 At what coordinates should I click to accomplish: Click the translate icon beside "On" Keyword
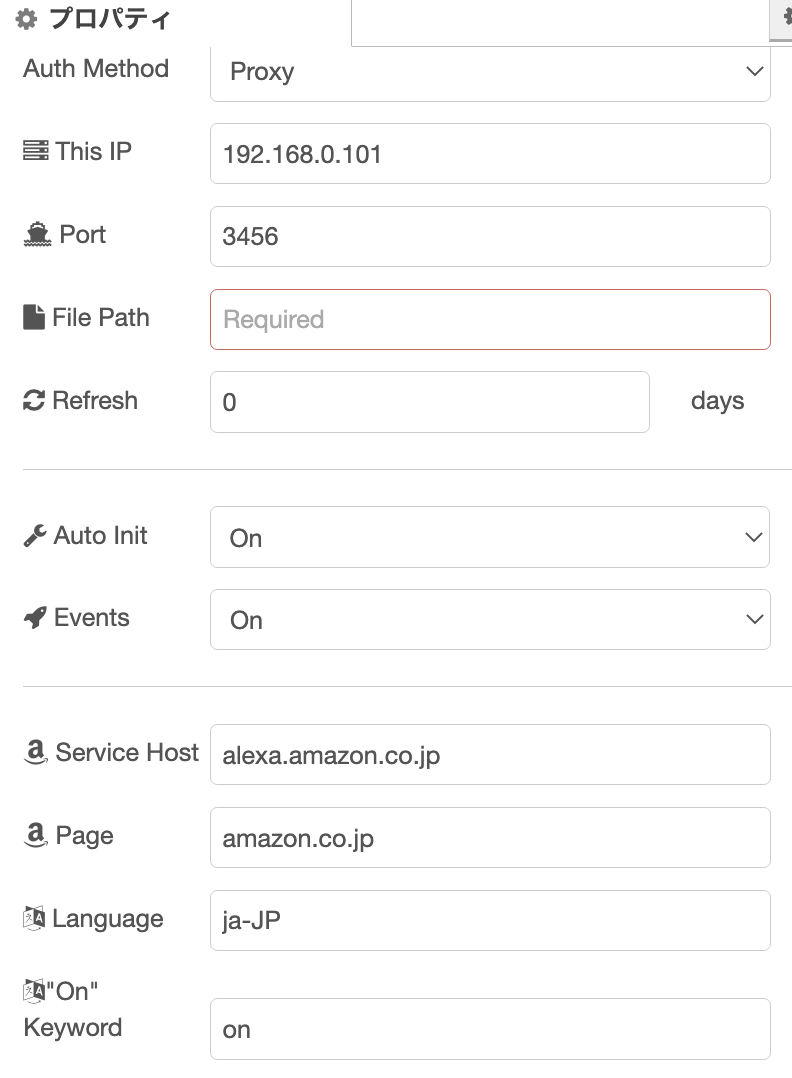pyautogui.click(x=32, y=990)
